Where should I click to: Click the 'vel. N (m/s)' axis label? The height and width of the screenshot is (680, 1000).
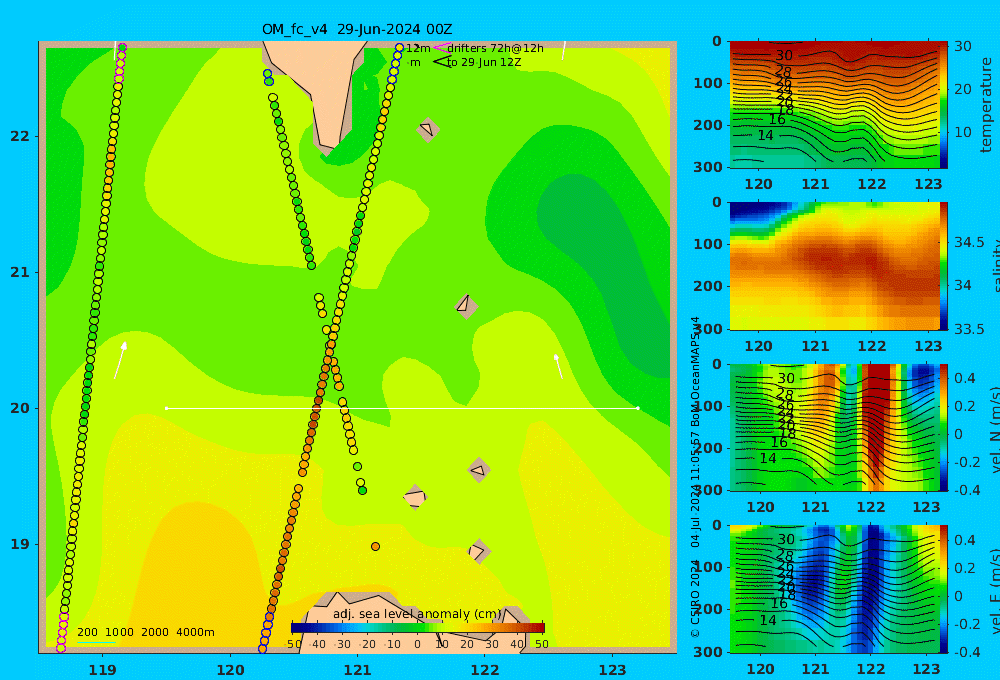point(994,429)
